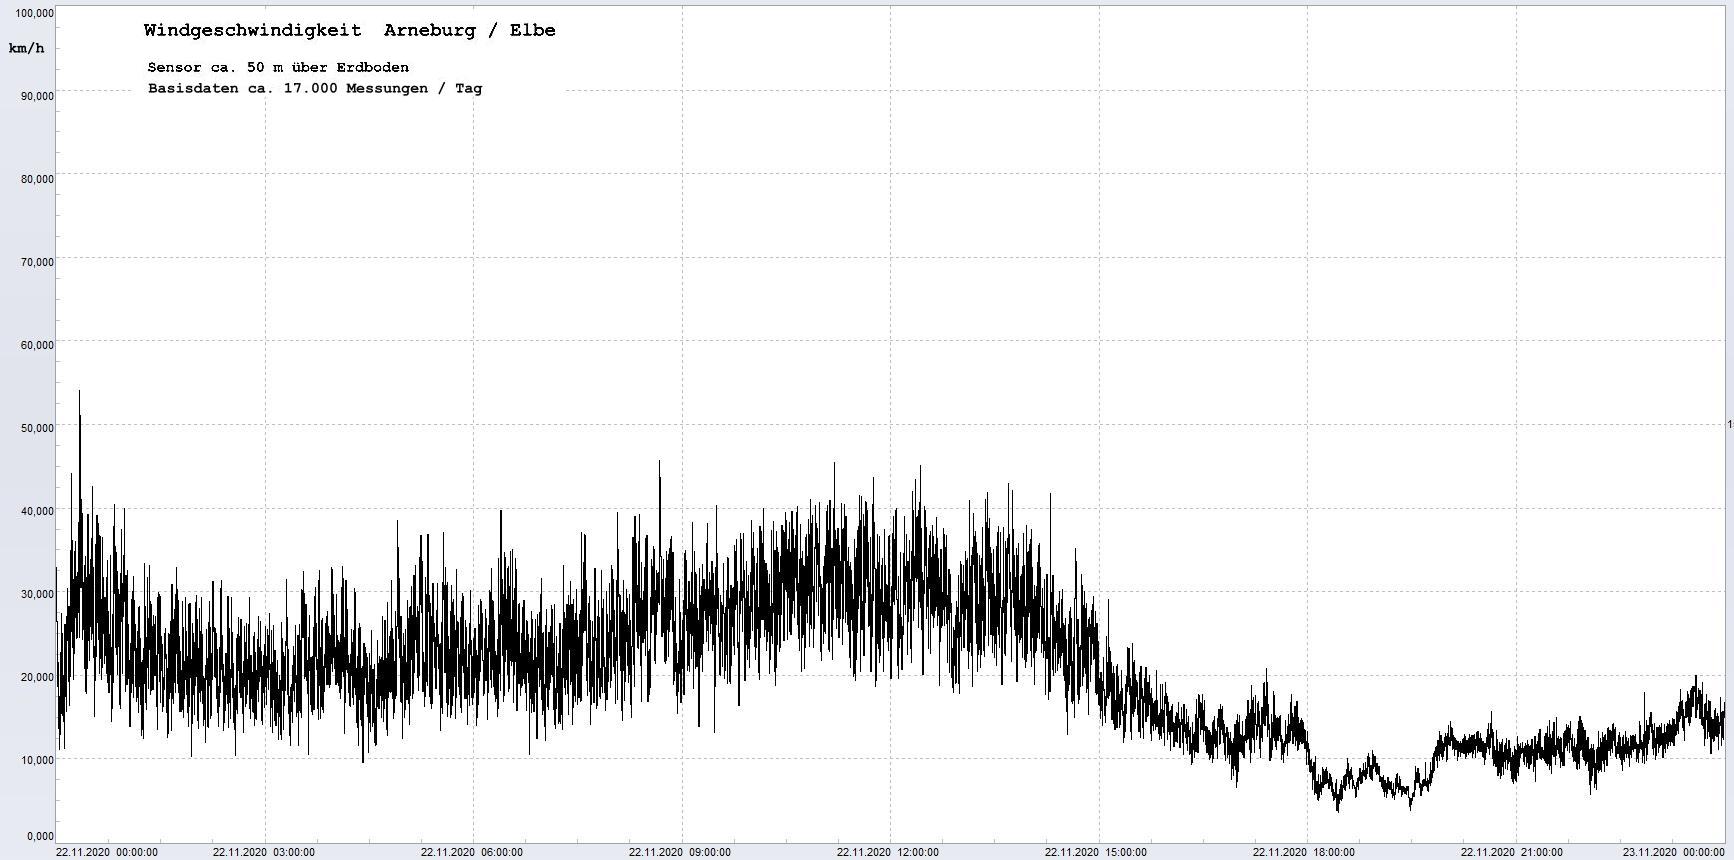Screen dimensions: 1734x860
Task: Click the 22.11.2020 03:00:00 time label
Action: [x=264, y=852]
